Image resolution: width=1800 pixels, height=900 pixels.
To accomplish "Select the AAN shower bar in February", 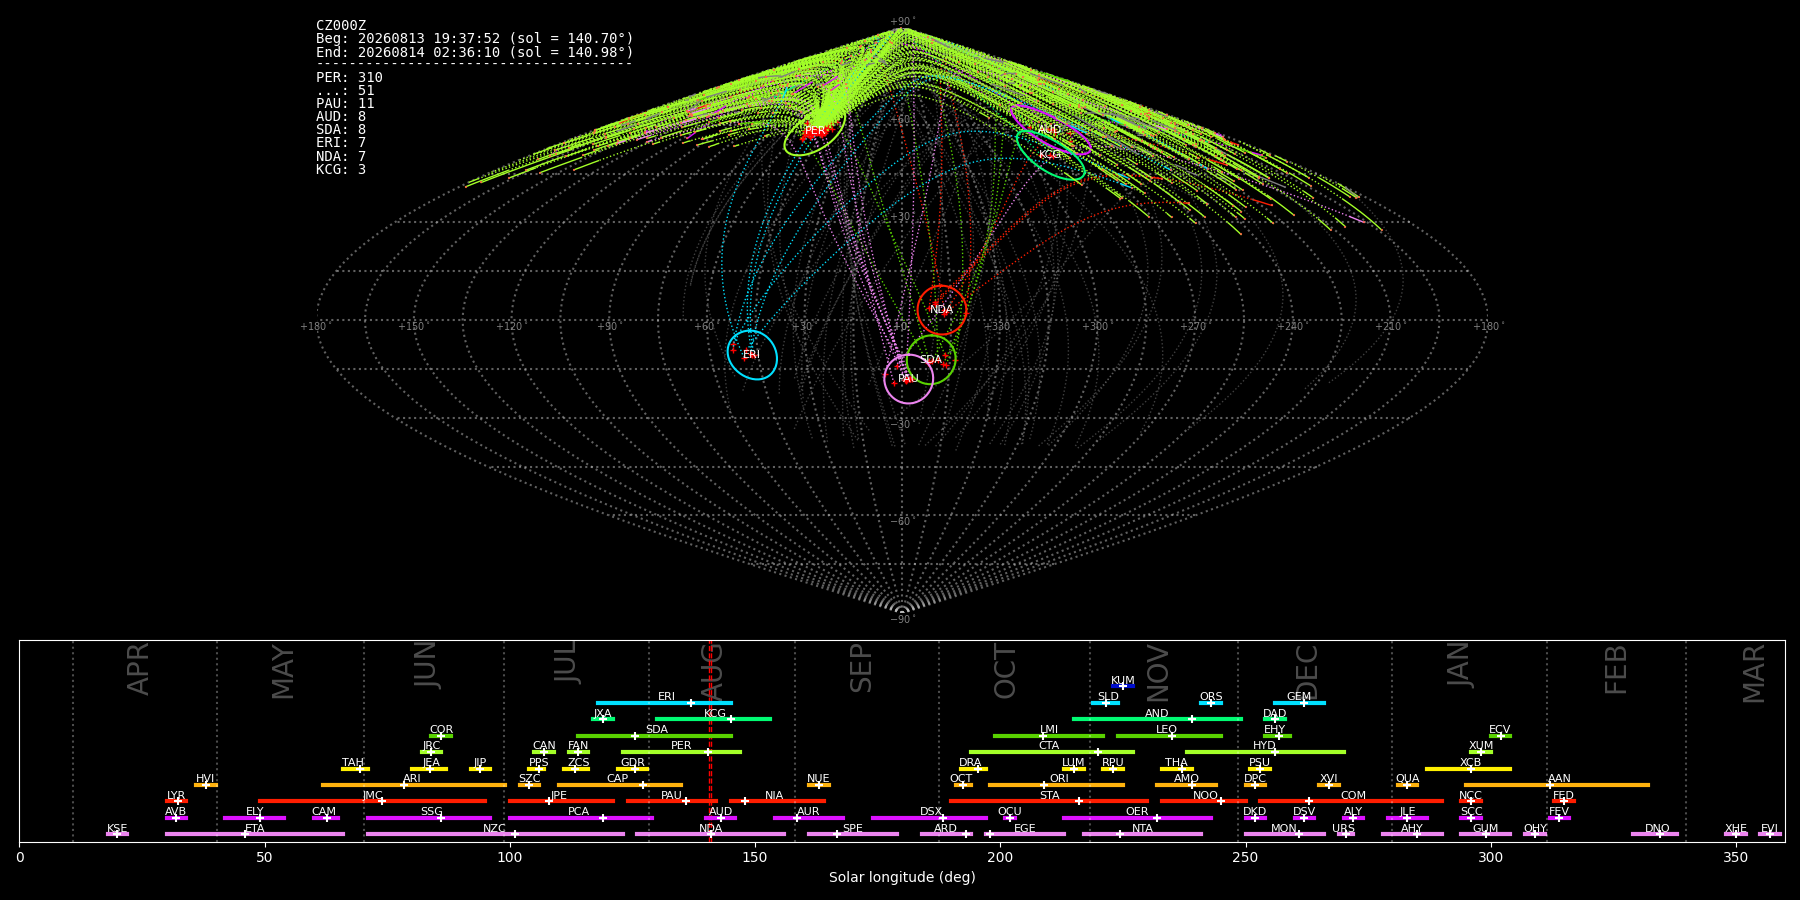I will 1557,785.
